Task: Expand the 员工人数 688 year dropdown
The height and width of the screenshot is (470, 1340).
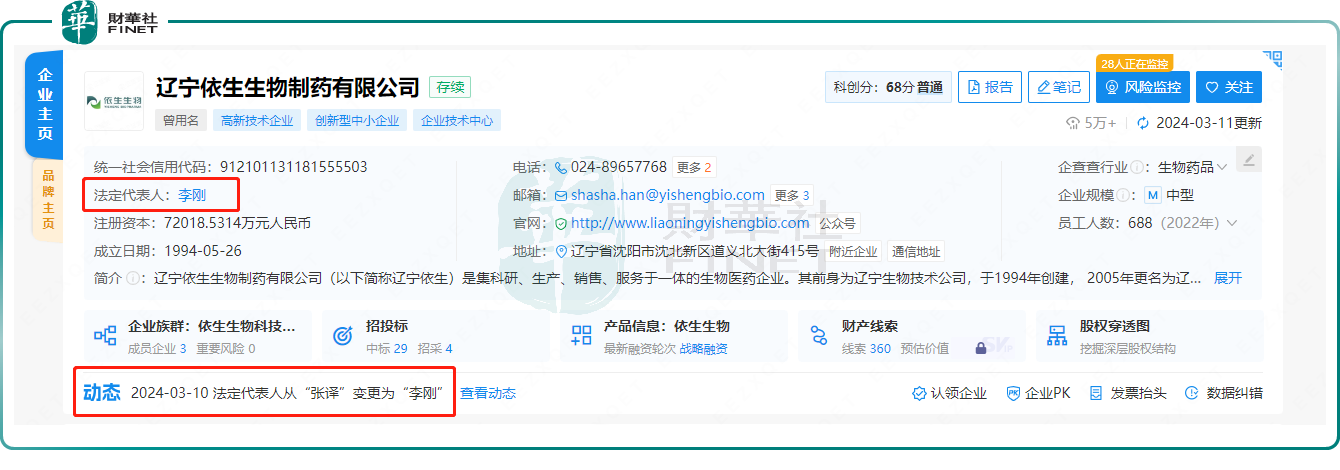Action: point(1232,223)
